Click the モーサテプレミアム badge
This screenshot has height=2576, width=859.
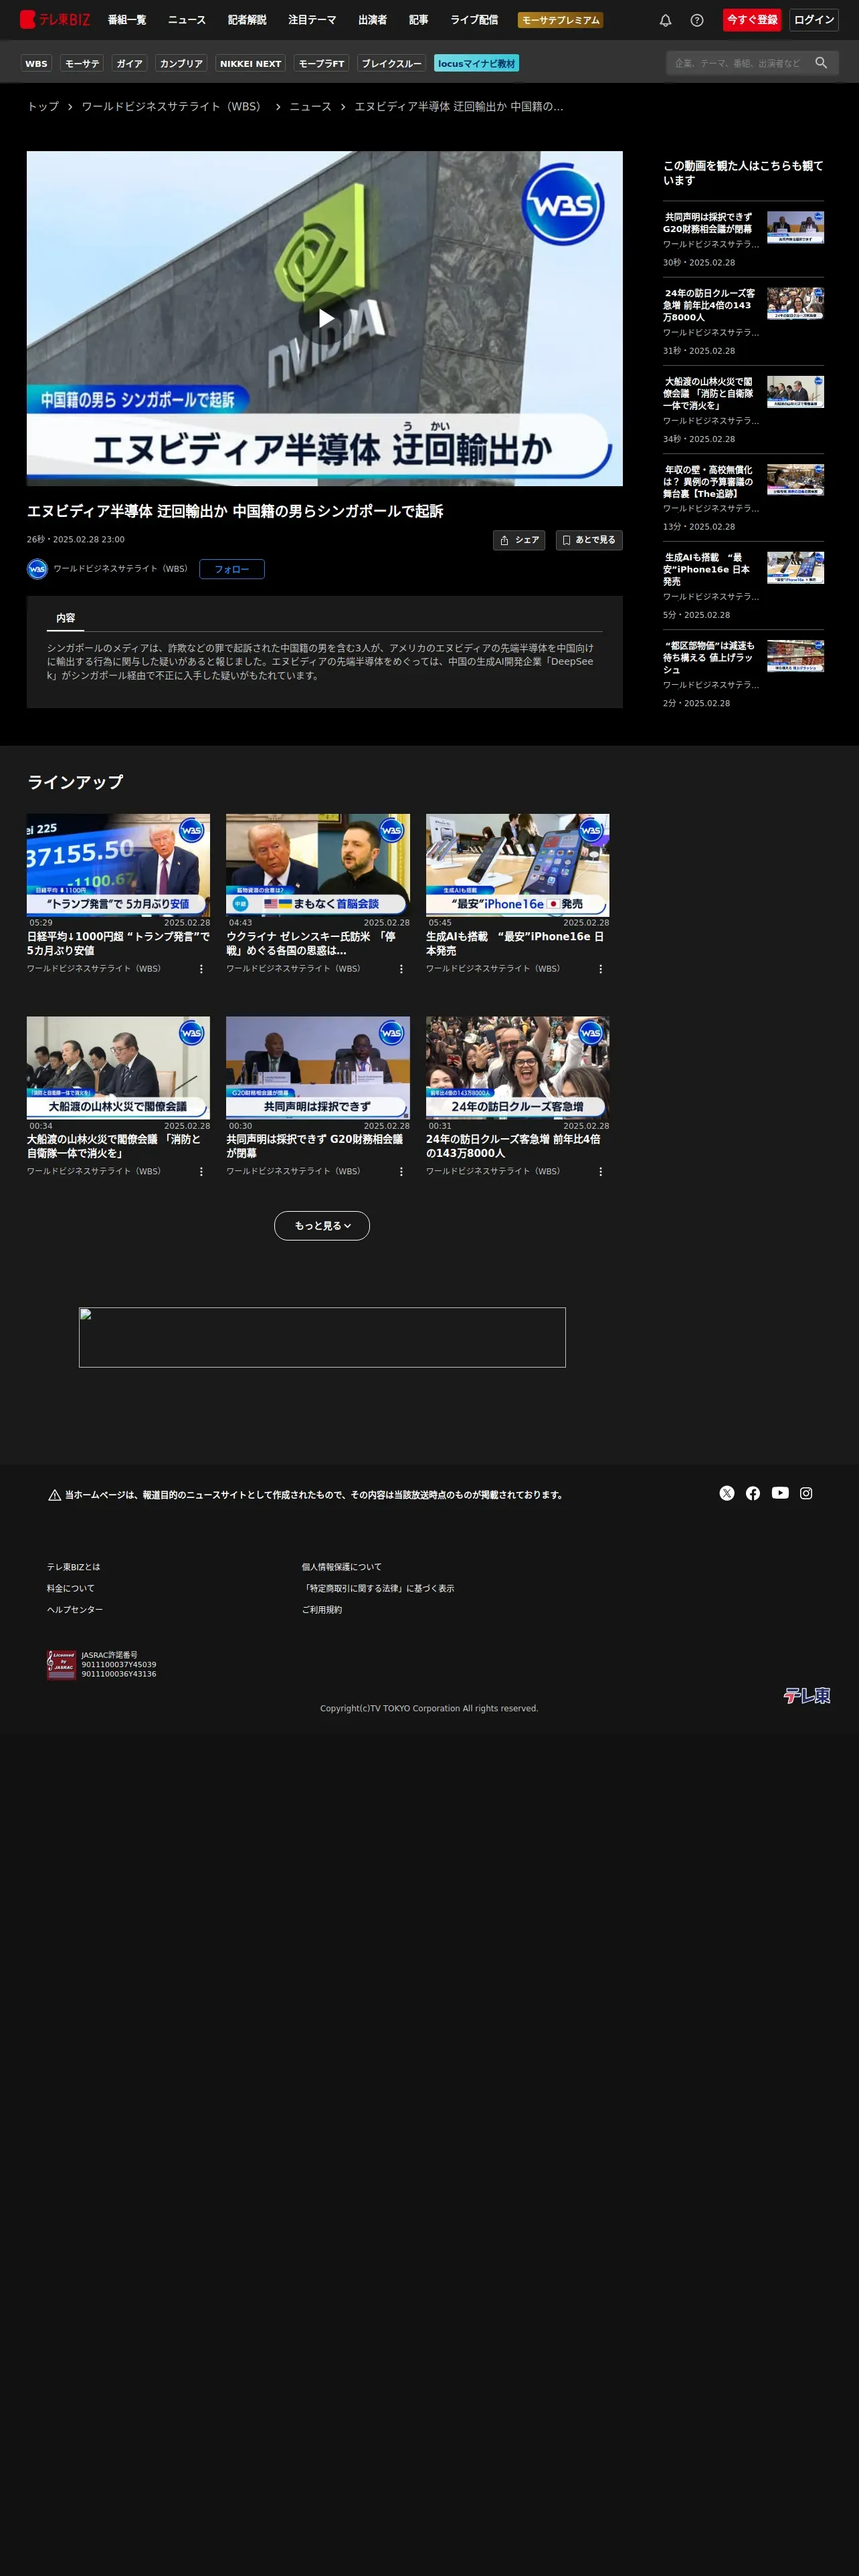[560, 20]
